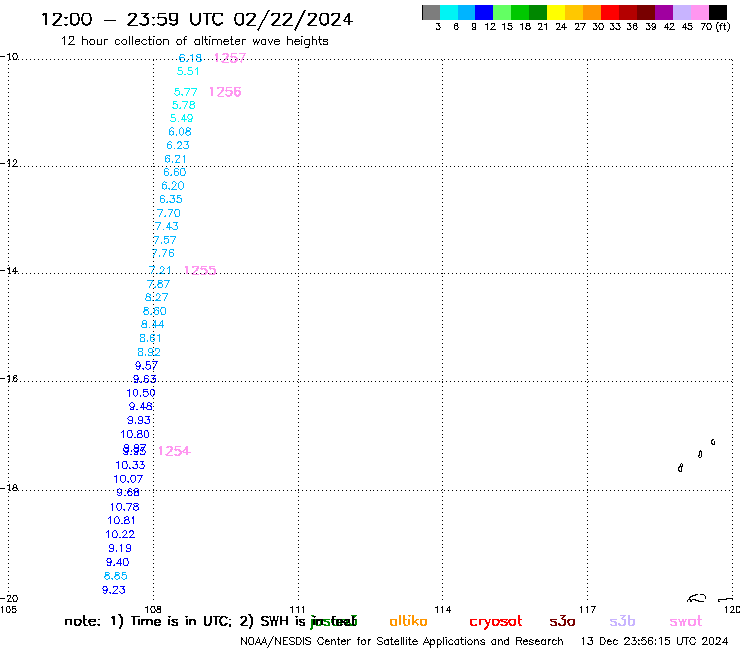
Task: Click the dark red s3a label
Action: tap(562, 622)
